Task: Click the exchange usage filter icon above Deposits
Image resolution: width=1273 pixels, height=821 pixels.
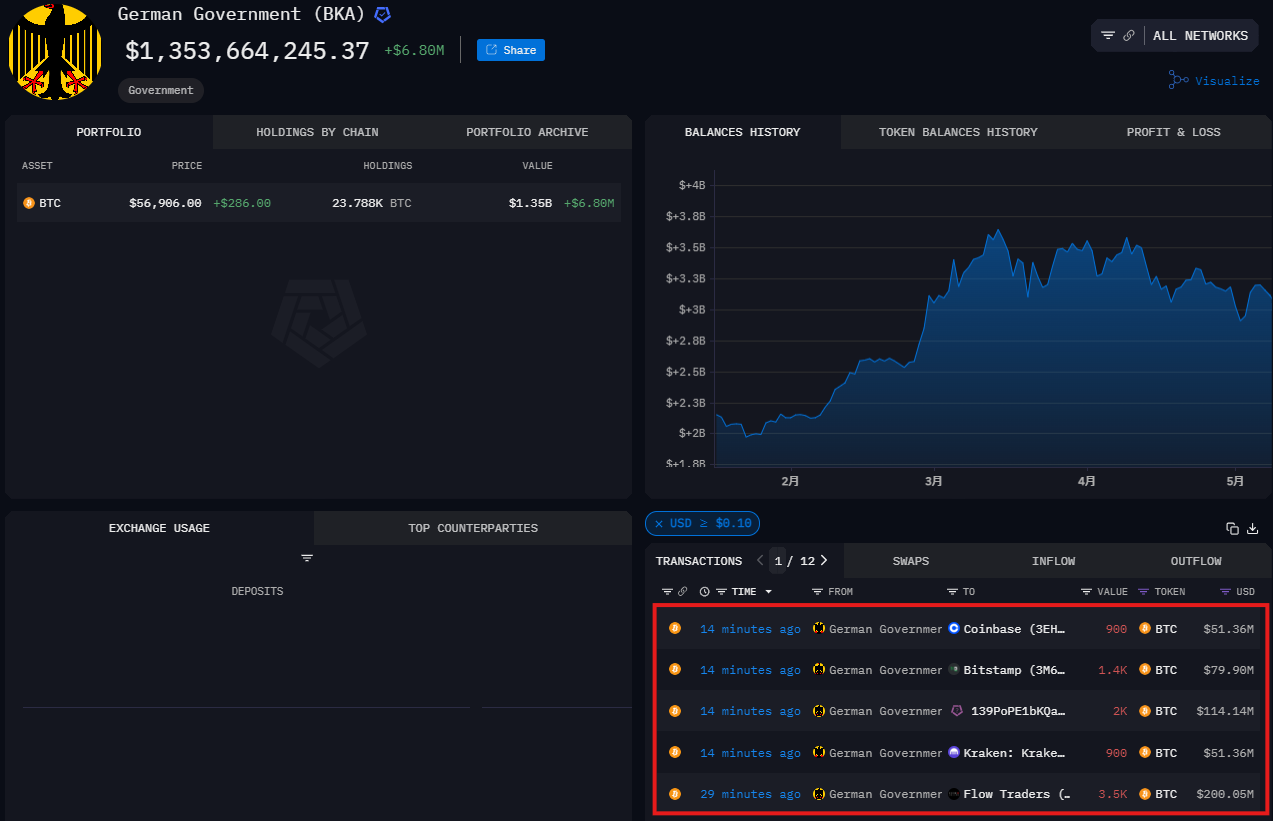Action: 307,558
